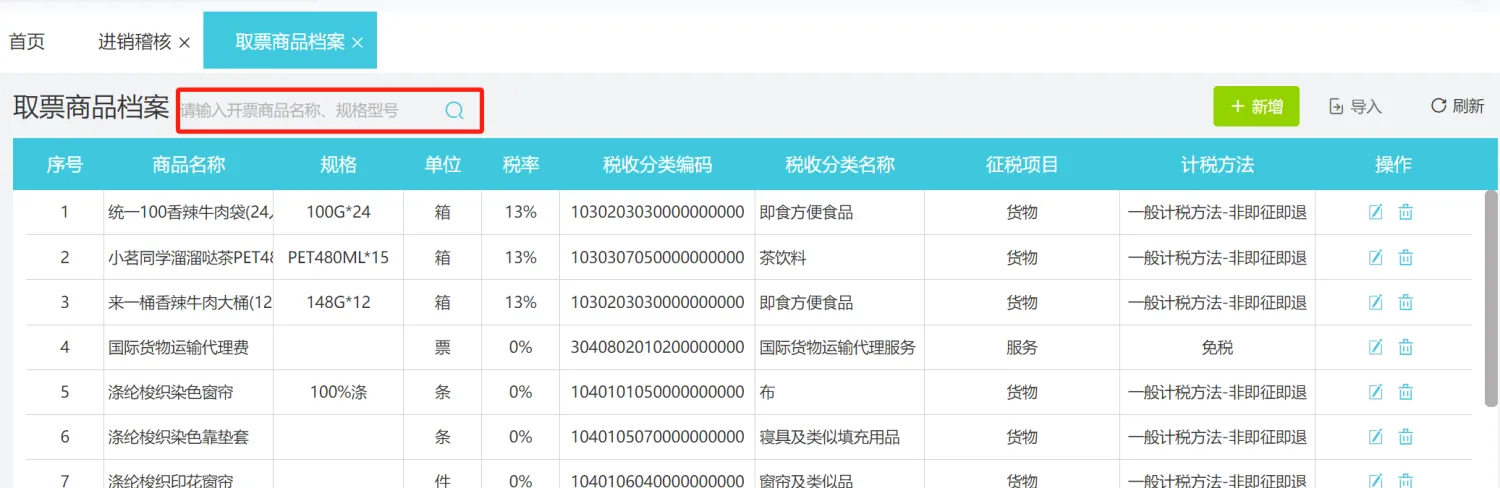Edit the 涤纶梭织染色窗帘 row

pyautogui.click(x=1375, y=392)
